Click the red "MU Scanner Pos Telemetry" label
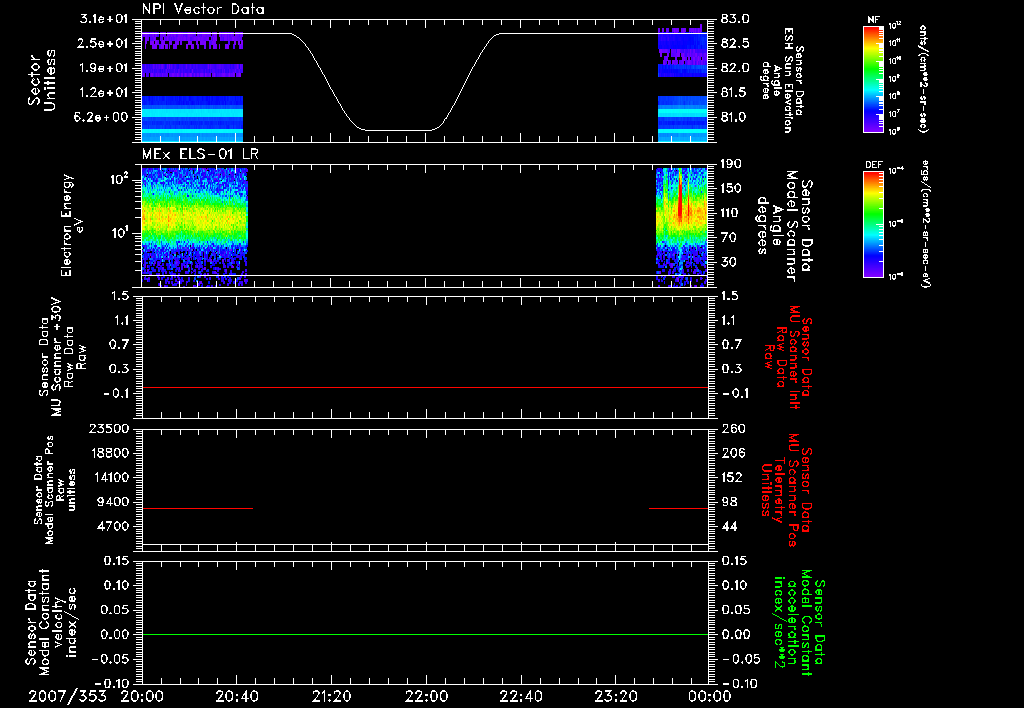Image resolution: width=1024 pixels, height=708 pixels. 786,490
